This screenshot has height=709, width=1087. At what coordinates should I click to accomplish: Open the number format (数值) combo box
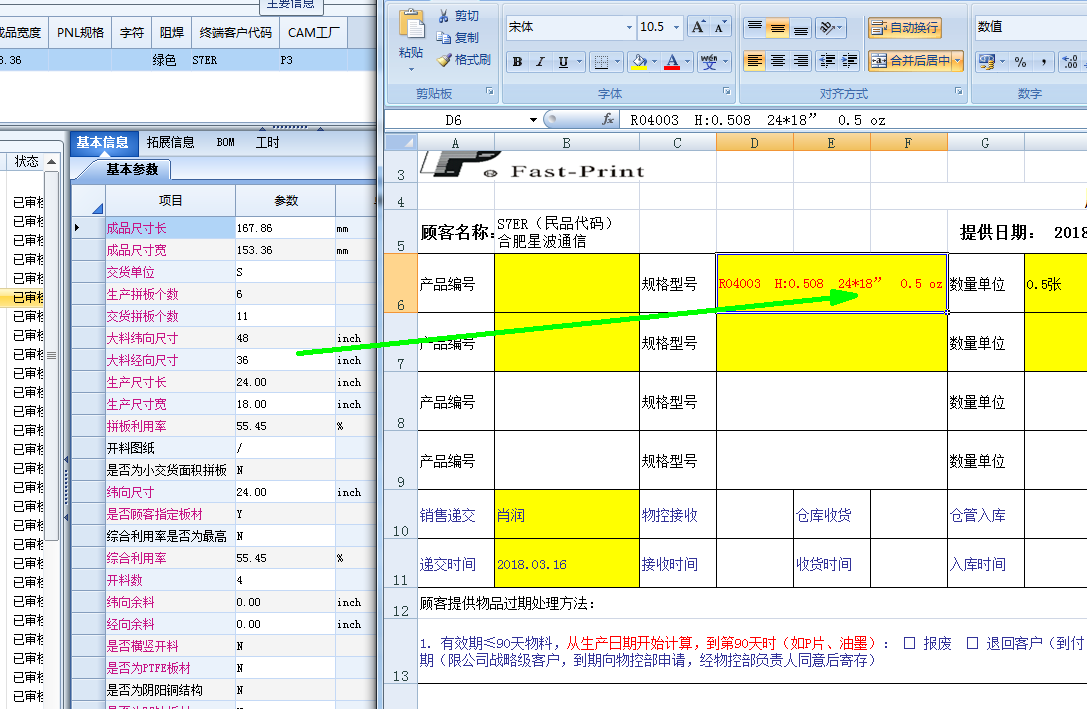(x=1030, y=27)
